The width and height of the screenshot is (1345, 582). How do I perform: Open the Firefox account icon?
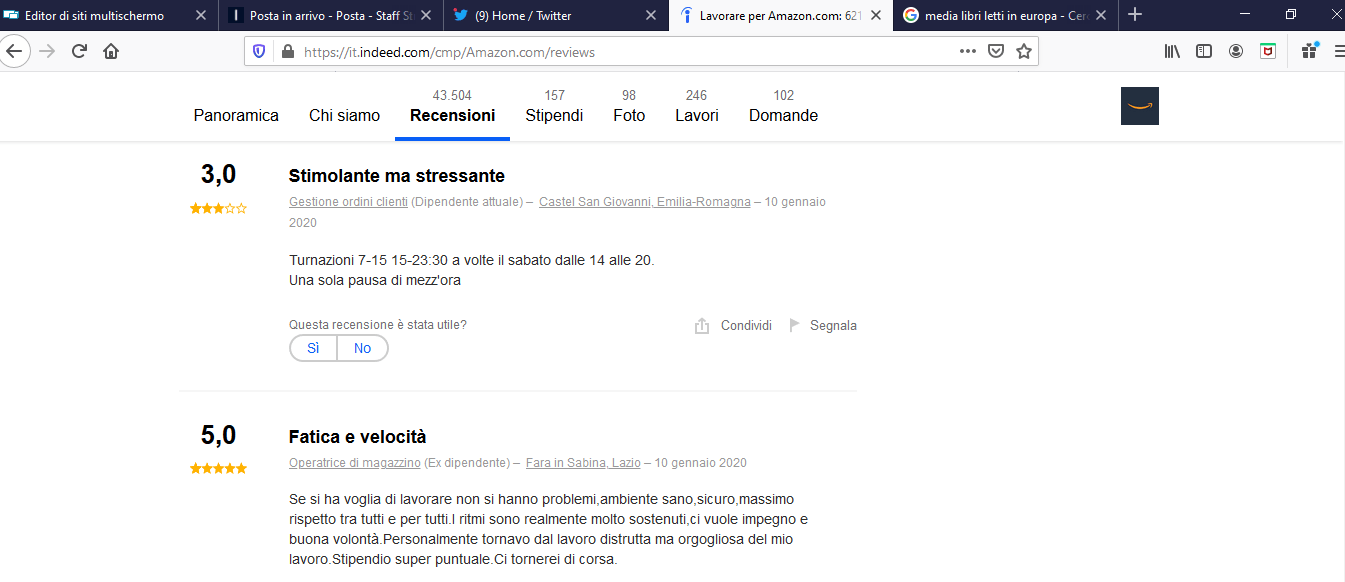[x=1236, y=51]
